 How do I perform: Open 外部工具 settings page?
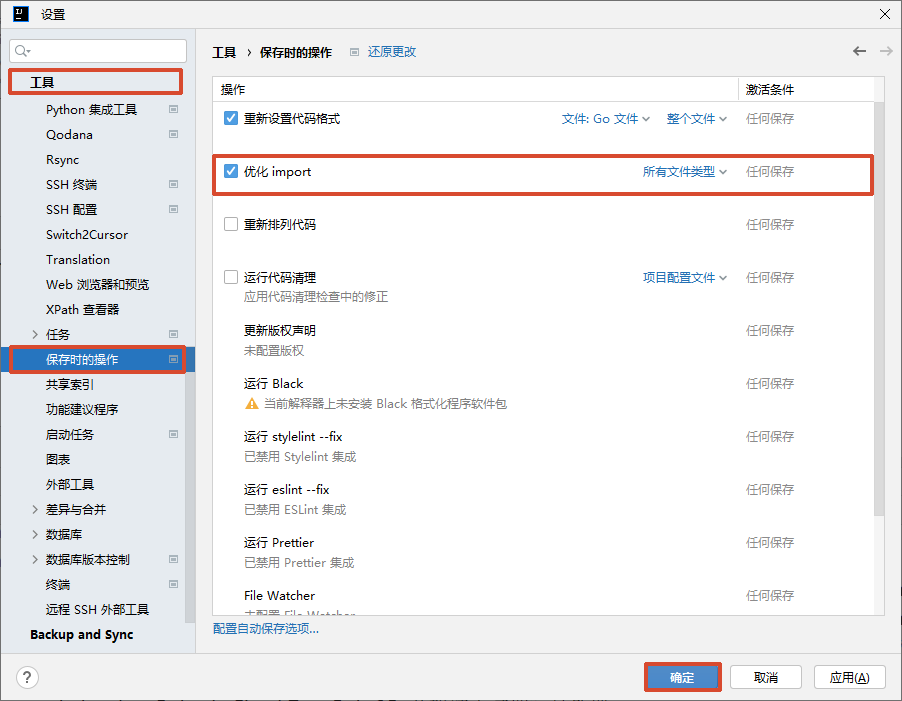pos(70,484)
